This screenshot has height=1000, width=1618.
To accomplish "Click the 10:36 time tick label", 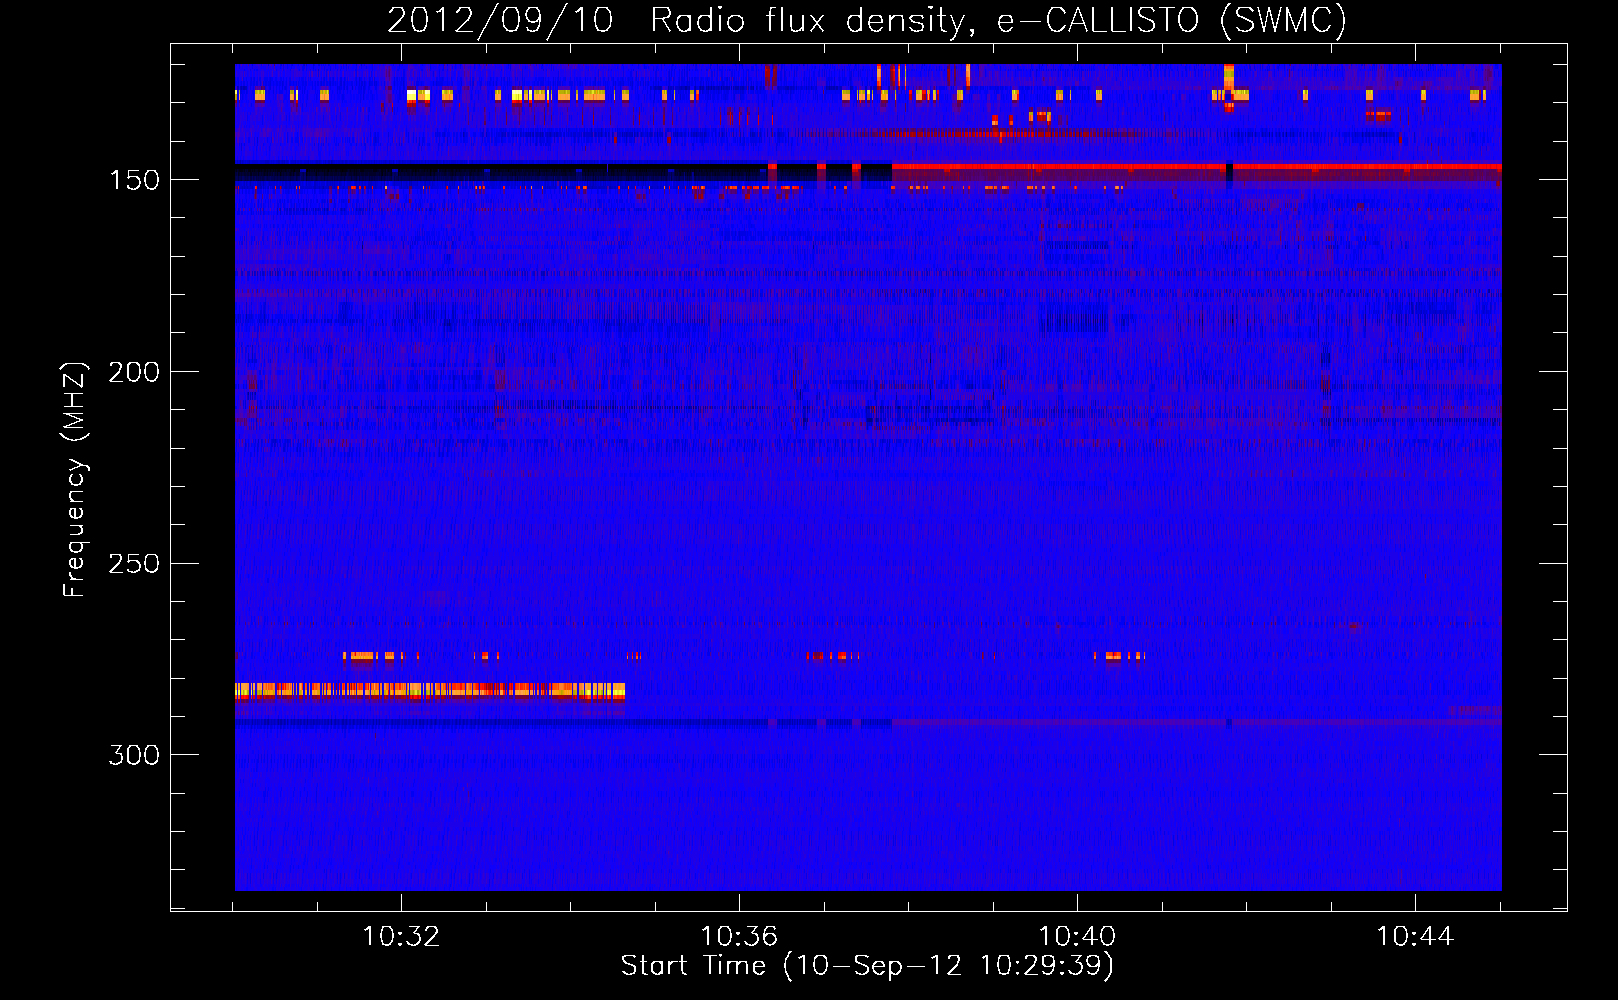I will [x=739, y=936].
